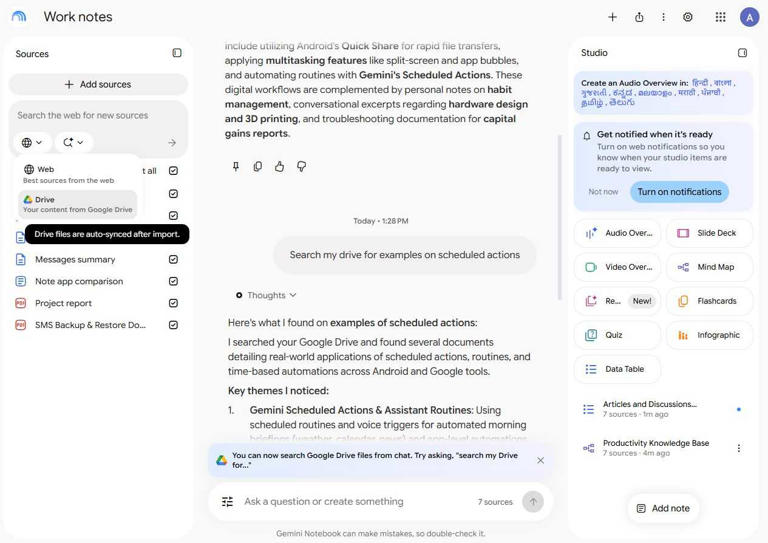Generate a Video Overview
This screenshot has width=768, height=543.
617,267
